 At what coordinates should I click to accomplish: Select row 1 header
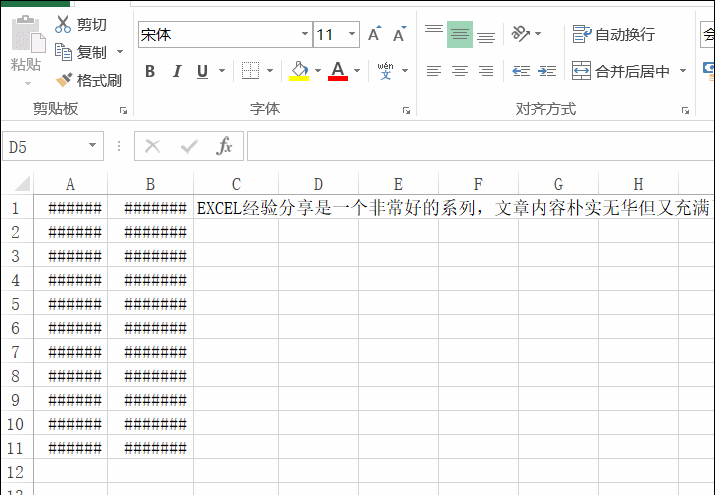(16, 208)
